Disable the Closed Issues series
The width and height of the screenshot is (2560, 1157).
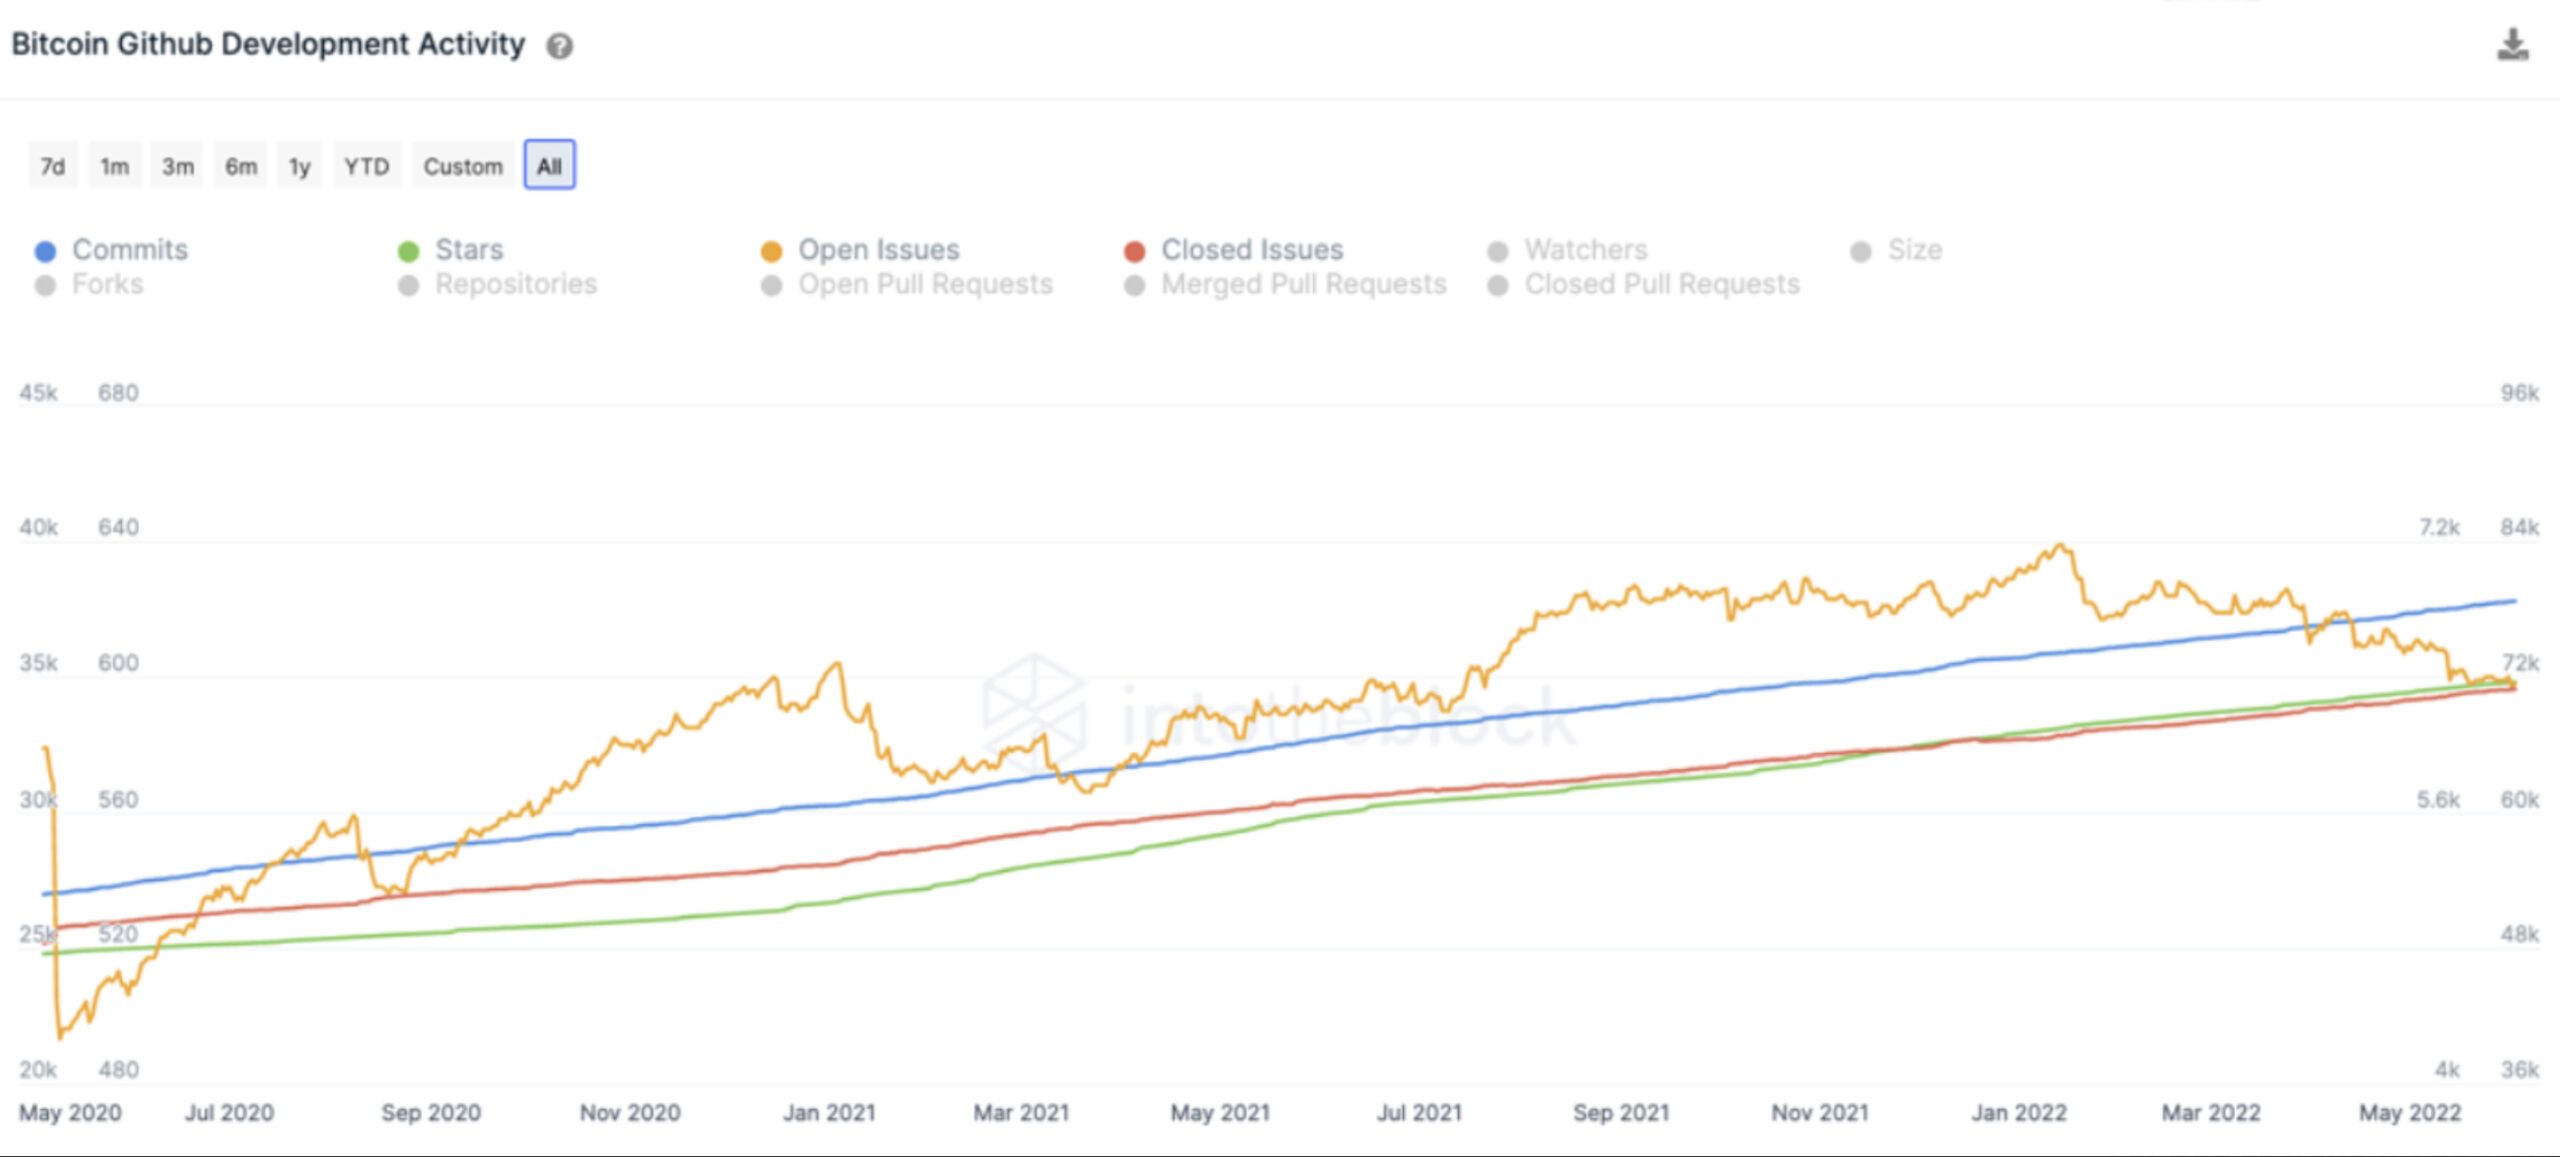1251,249
